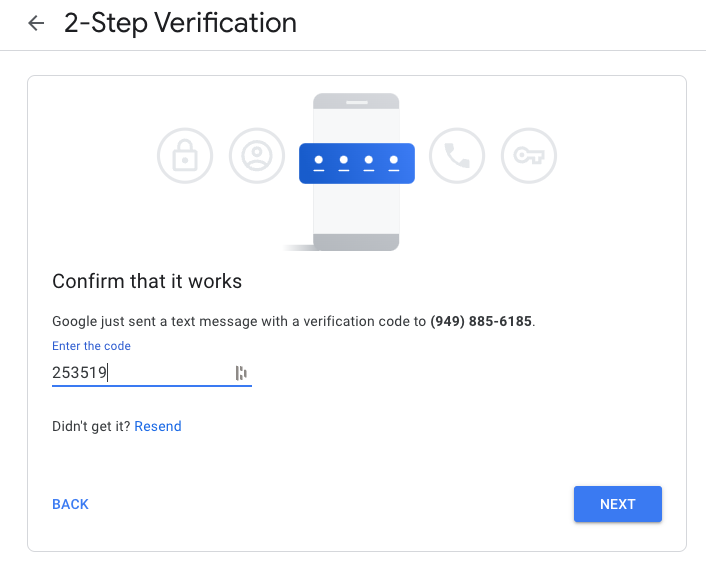Click the 2-Step Verification page title
This screenshot has height=567, width=706.
pyautogui.click(x=180, y=23)
